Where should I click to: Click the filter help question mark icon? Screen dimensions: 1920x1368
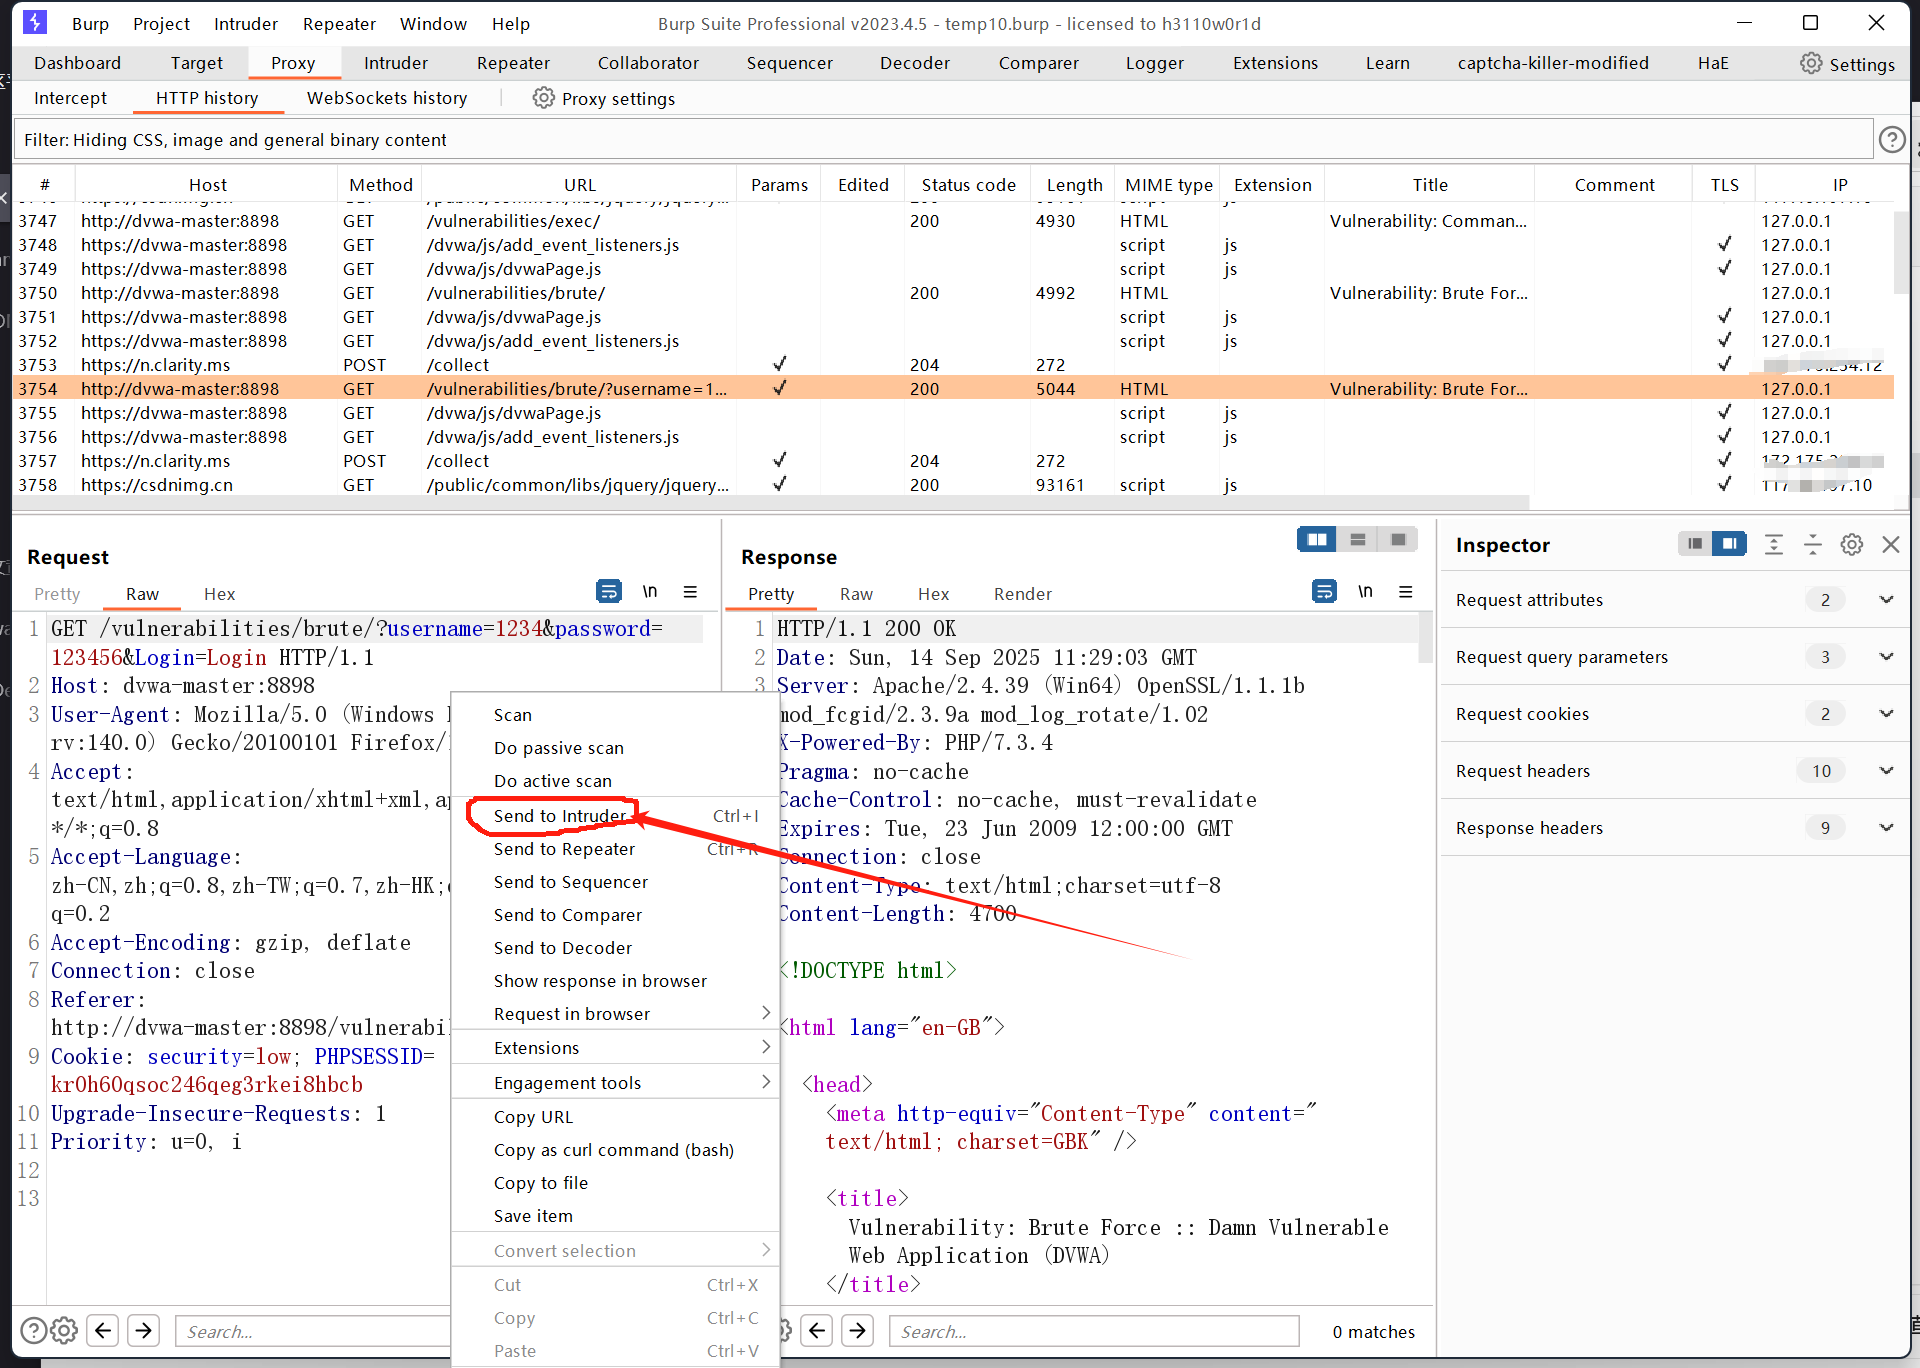[x=1892, y=140]
